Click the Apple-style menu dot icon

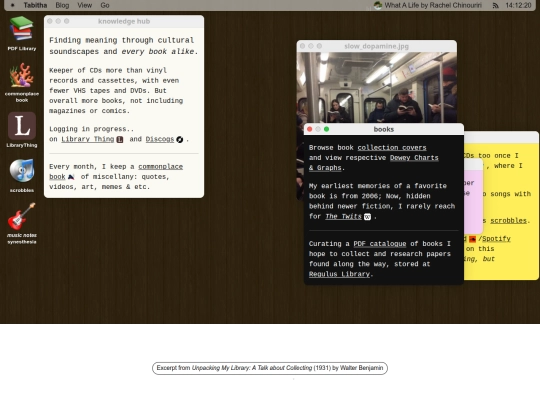[x=13, y=5]
